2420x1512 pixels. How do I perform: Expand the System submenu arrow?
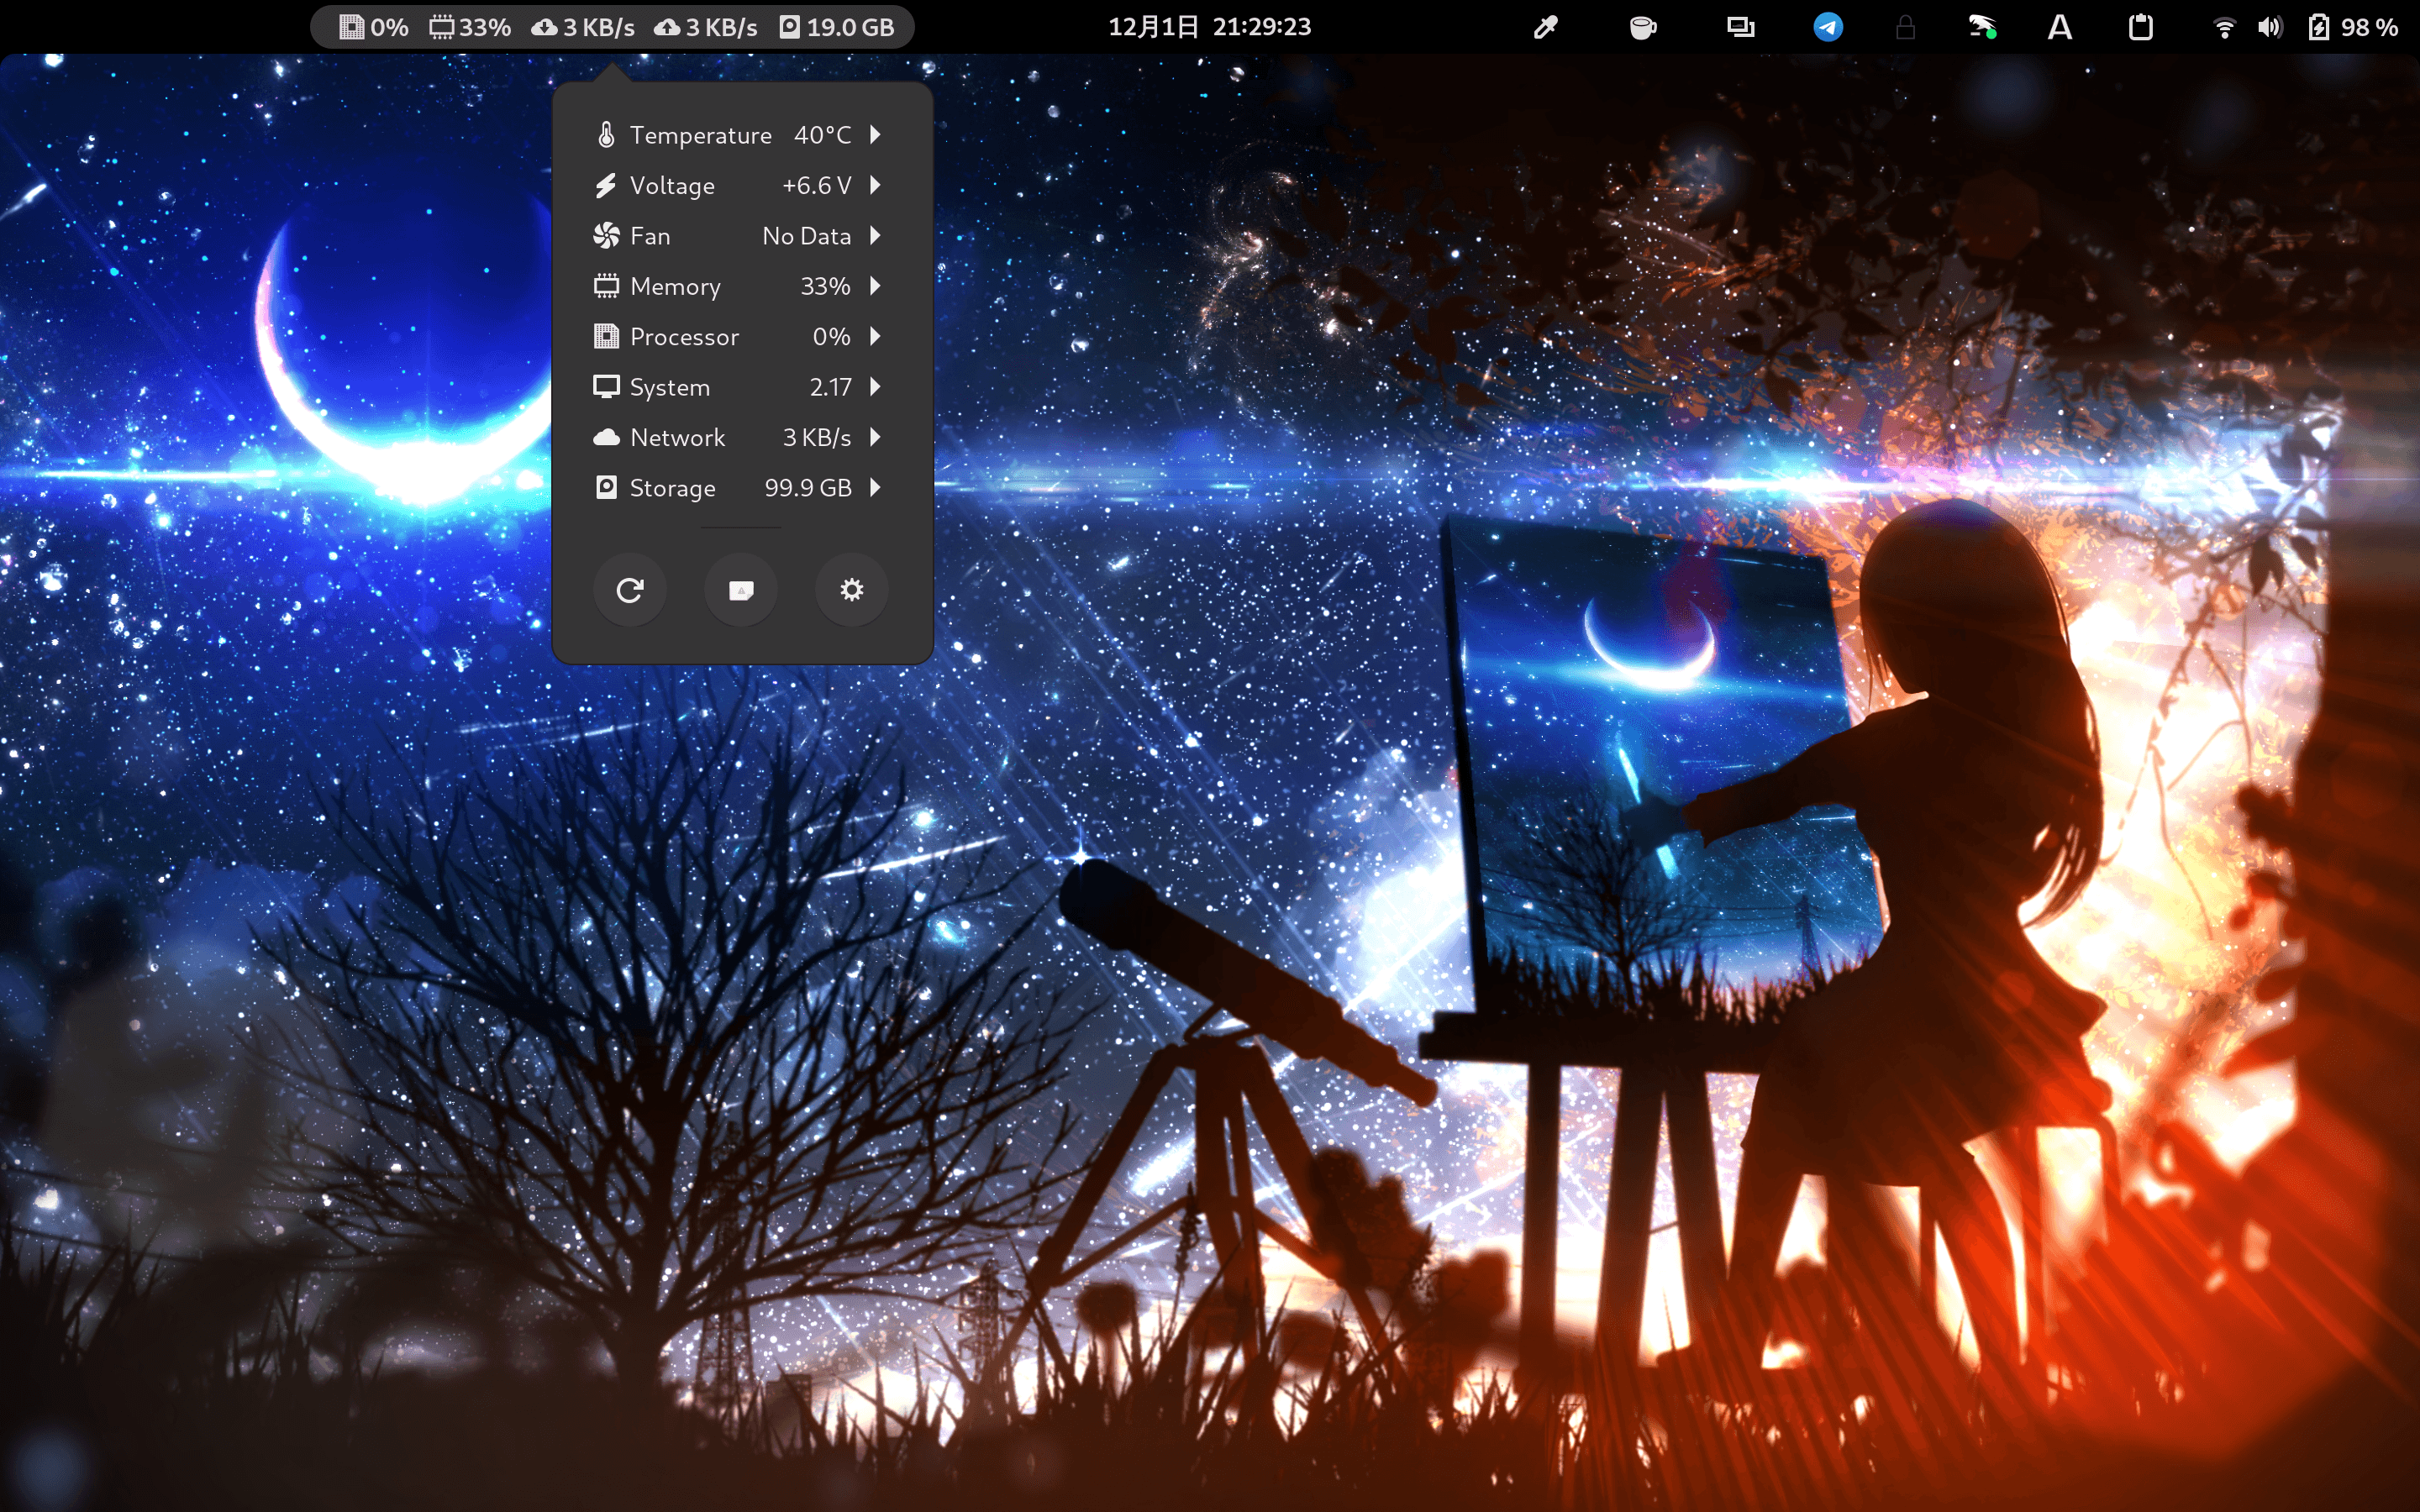875,386
